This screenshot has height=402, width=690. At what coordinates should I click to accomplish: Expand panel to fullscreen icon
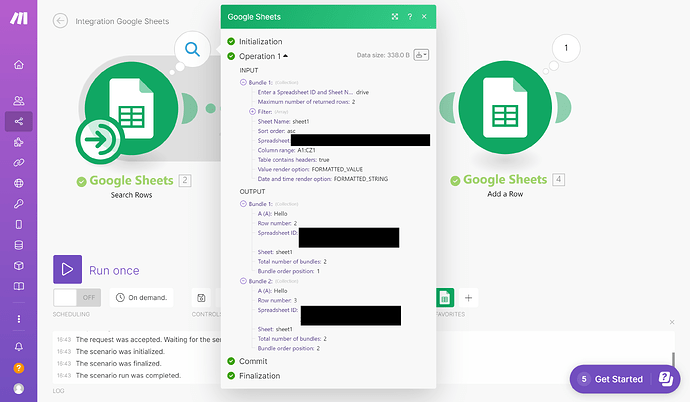[395, 17]
